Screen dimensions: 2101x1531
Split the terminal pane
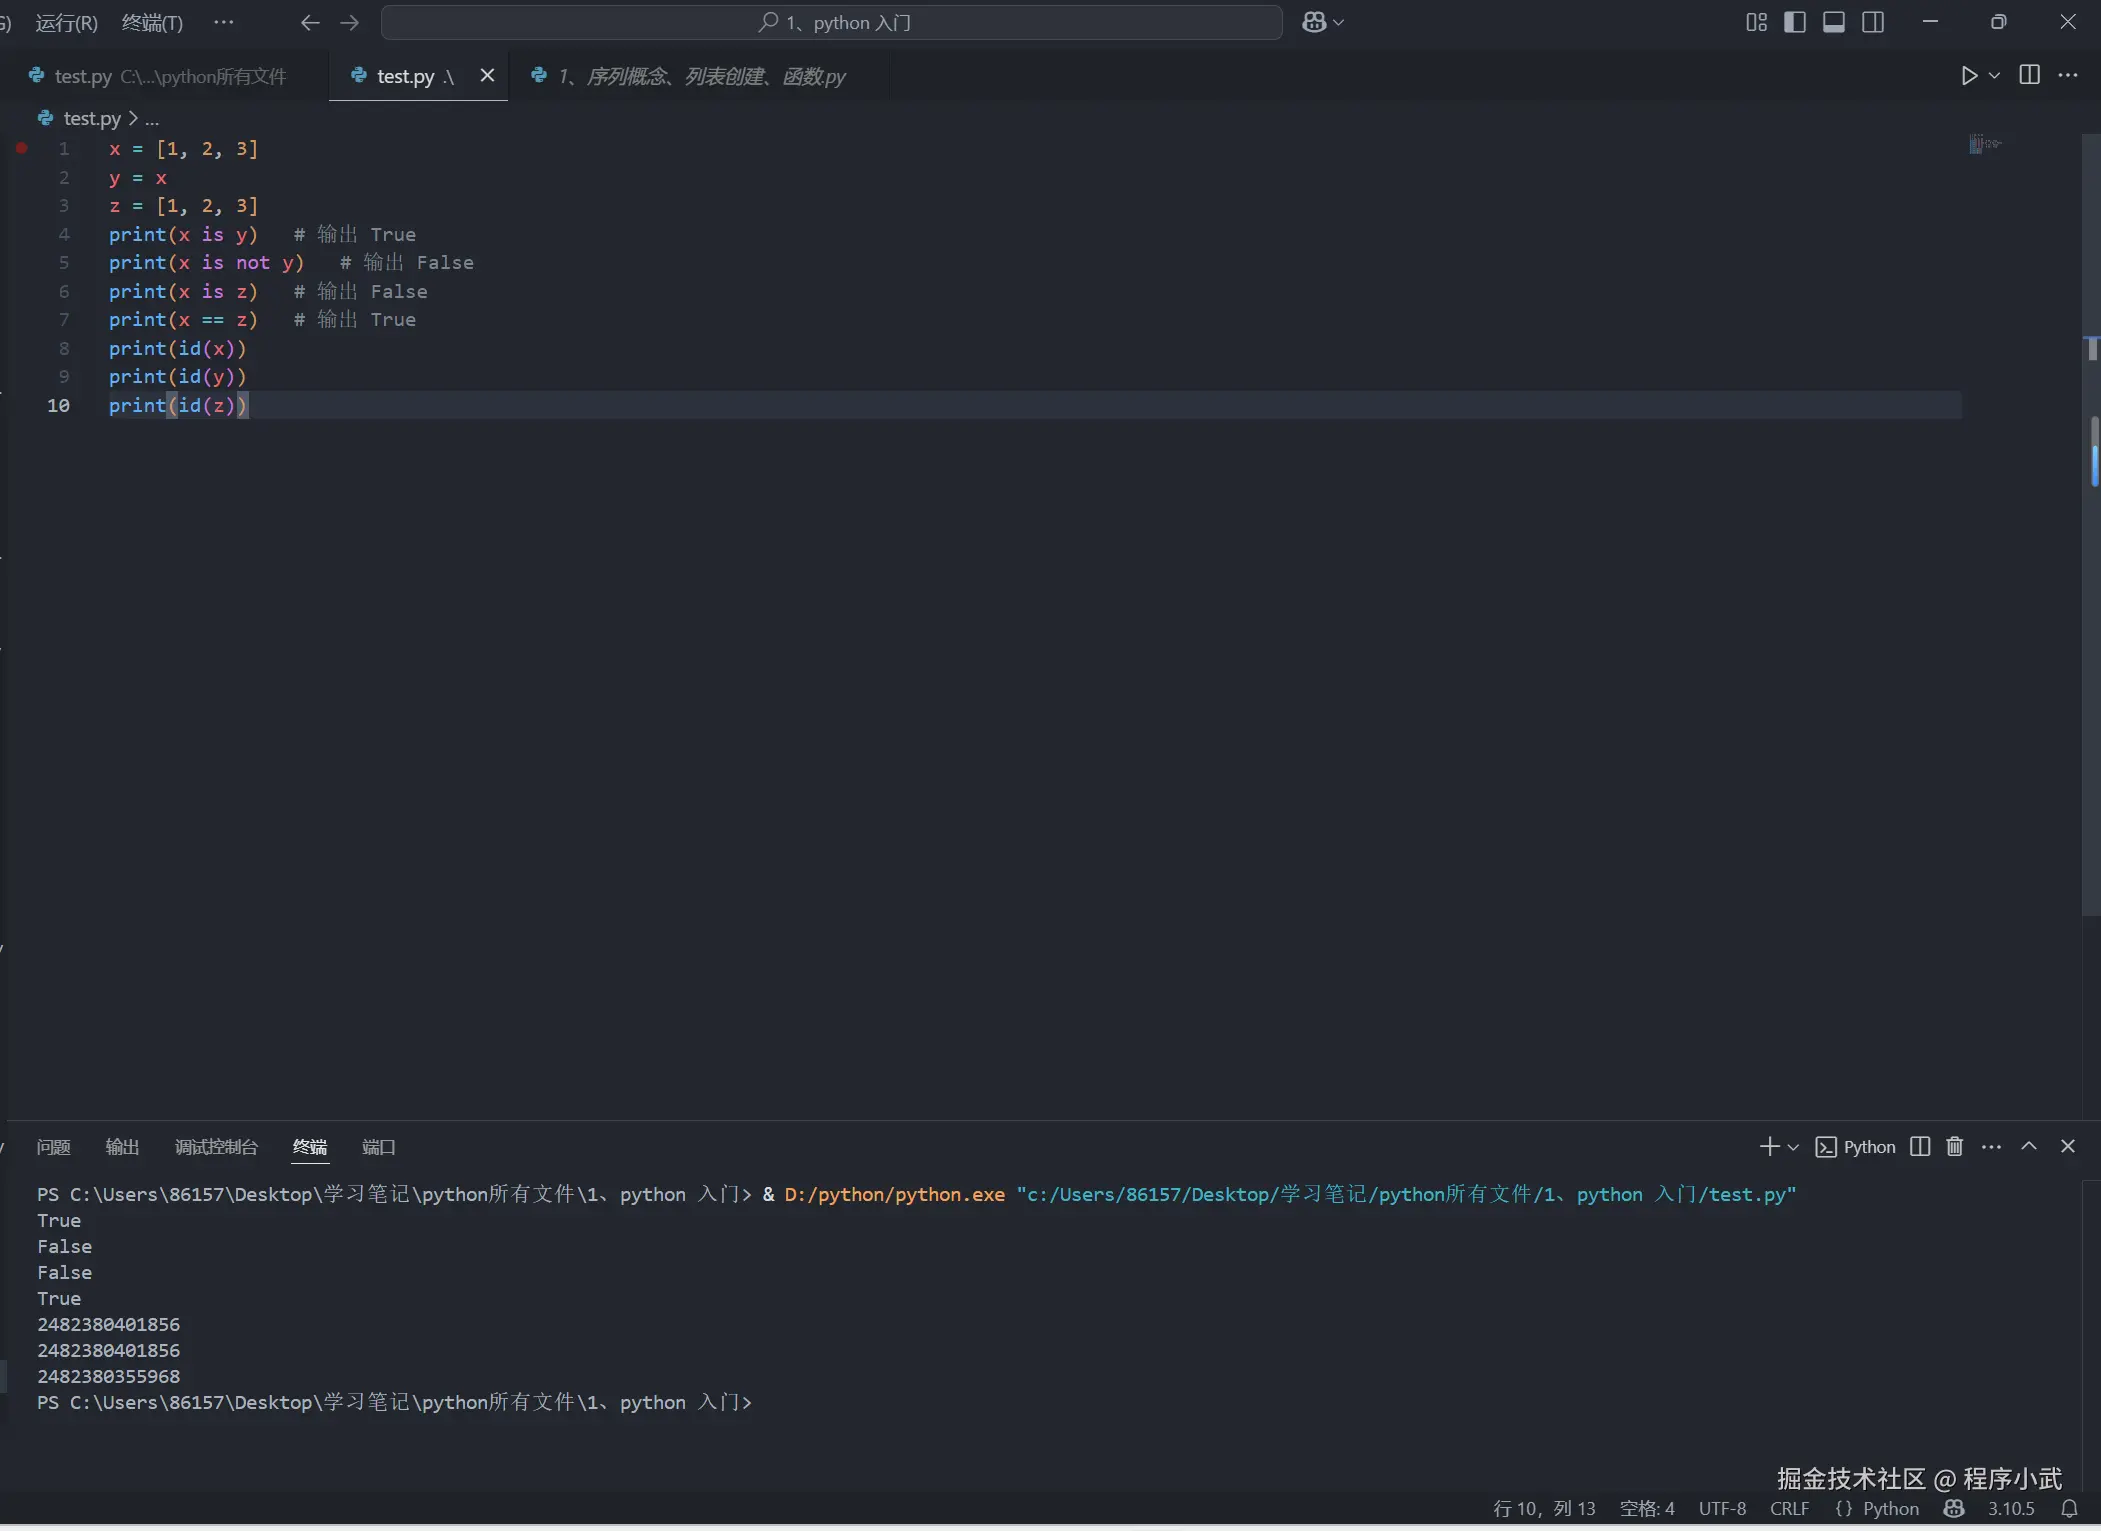(1919, 1146)
